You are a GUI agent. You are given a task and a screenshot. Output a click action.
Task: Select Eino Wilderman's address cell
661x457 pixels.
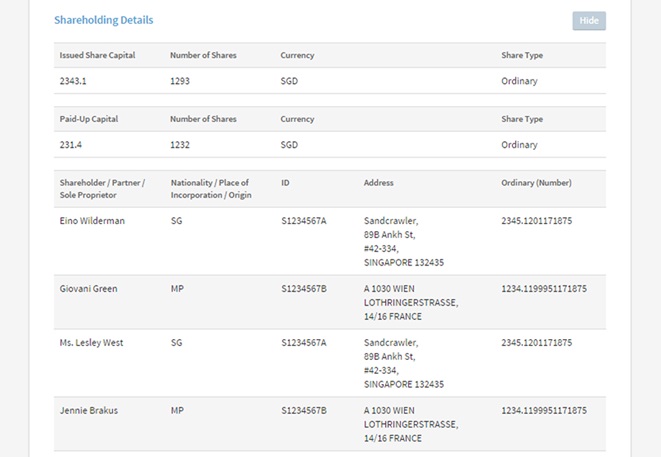[404, 241]
